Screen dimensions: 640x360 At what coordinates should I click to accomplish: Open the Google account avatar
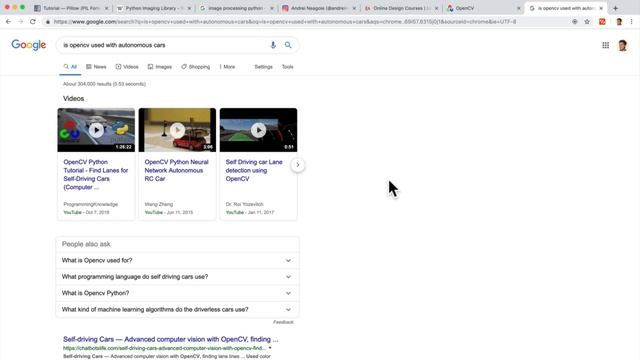[622, 45]
